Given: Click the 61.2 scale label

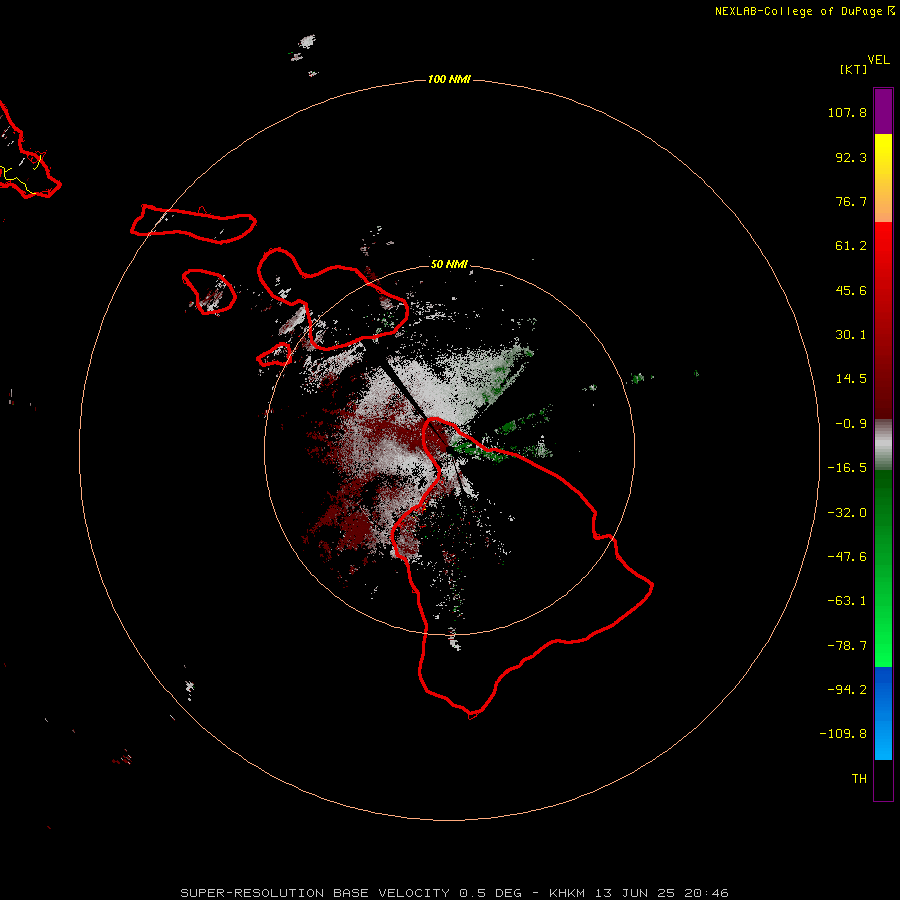Looking at the screenshot, I should click(x=851, y=246).
